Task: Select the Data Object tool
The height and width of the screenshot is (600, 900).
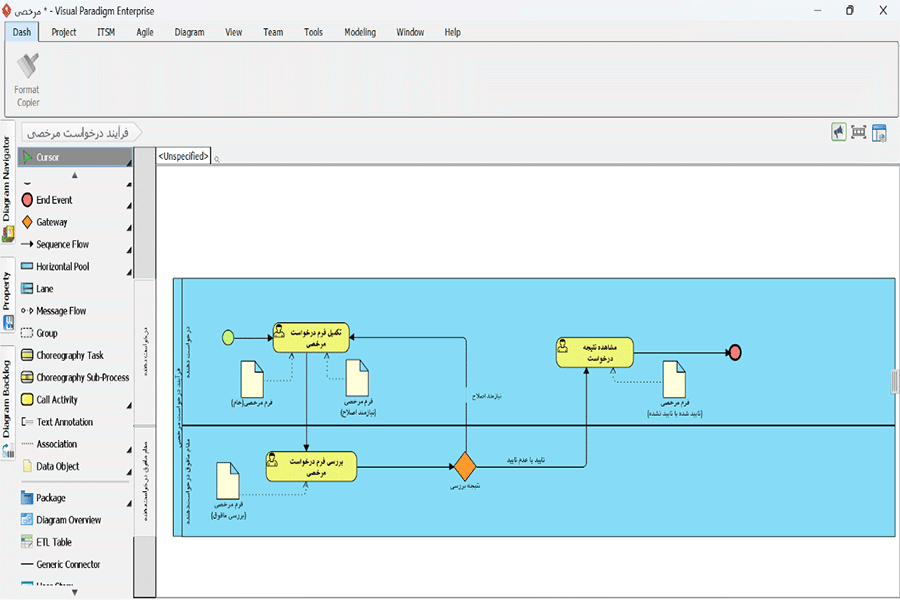Action: [57, 466]
